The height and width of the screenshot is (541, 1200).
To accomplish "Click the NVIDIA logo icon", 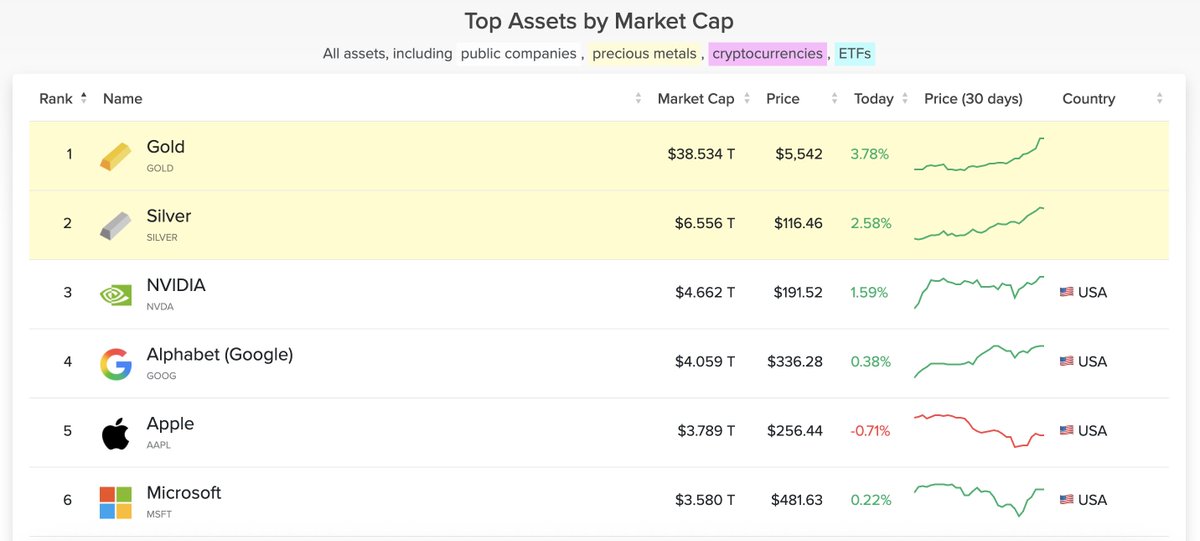I will (x=116, y=294).
